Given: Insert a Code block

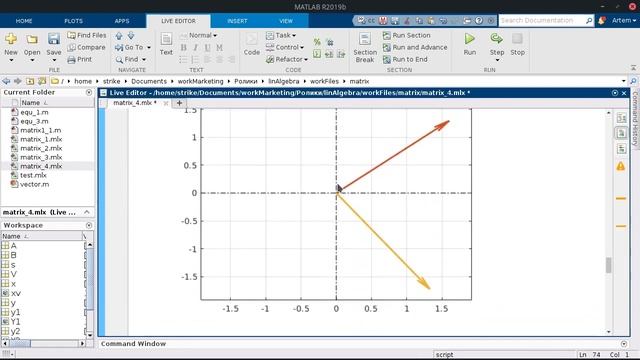Looking at the screenshot, I should tap(251, 44).
